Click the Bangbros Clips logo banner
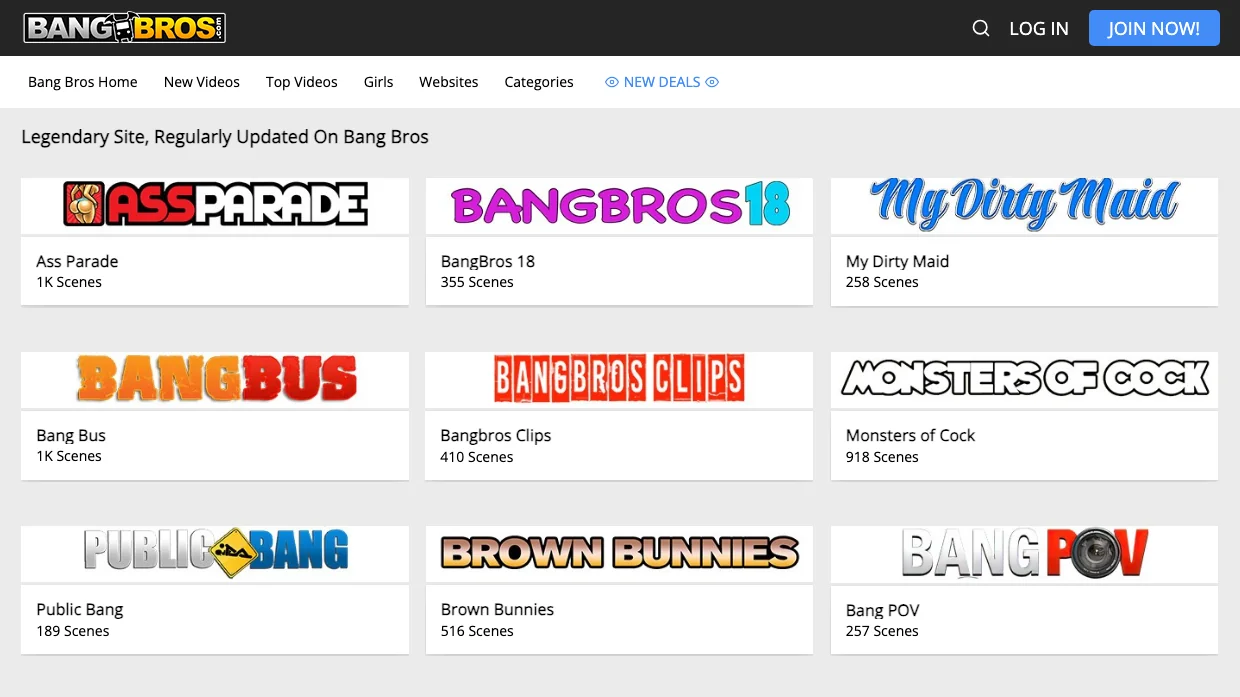This screenshot has height=697, width=1240. [x=619, y=379]
